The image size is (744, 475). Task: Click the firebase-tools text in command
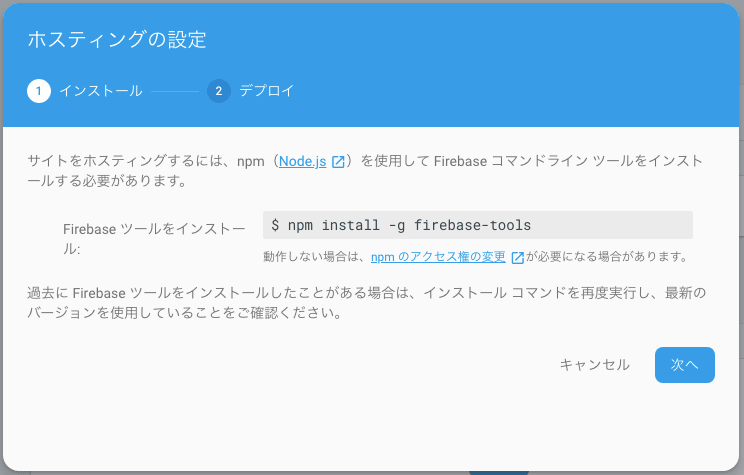pyautogui.click(x=472, y=225)
